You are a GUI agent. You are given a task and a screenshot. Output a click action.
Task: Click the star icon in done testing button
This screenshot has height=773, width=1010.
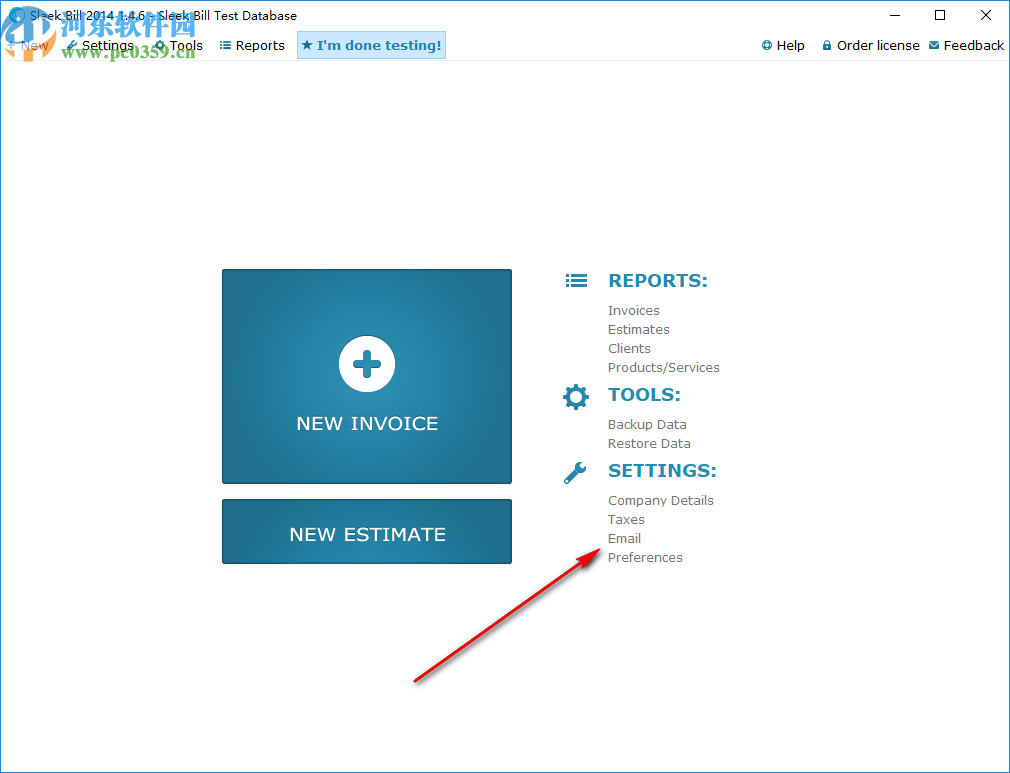pos(307,45)
